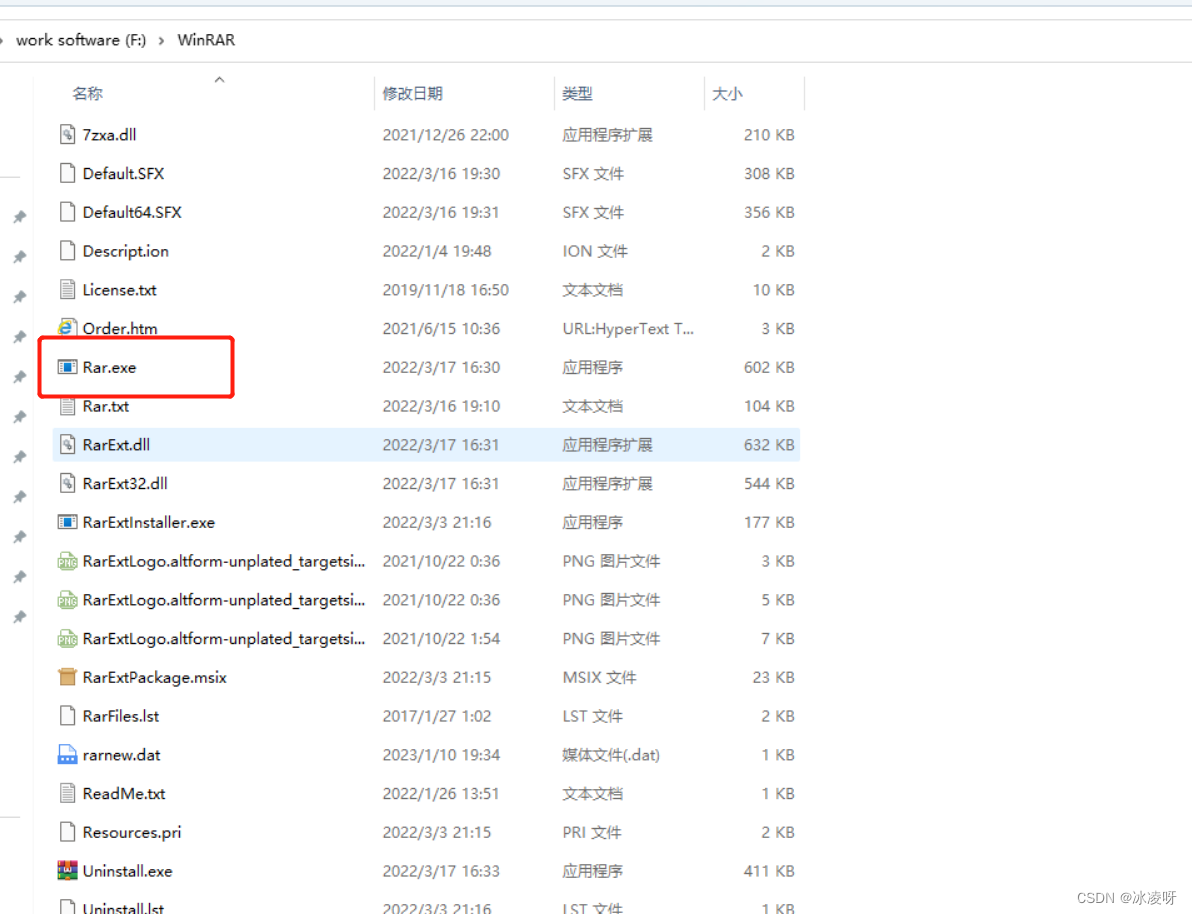Click the Descript.ion file icon

point(68,251)
